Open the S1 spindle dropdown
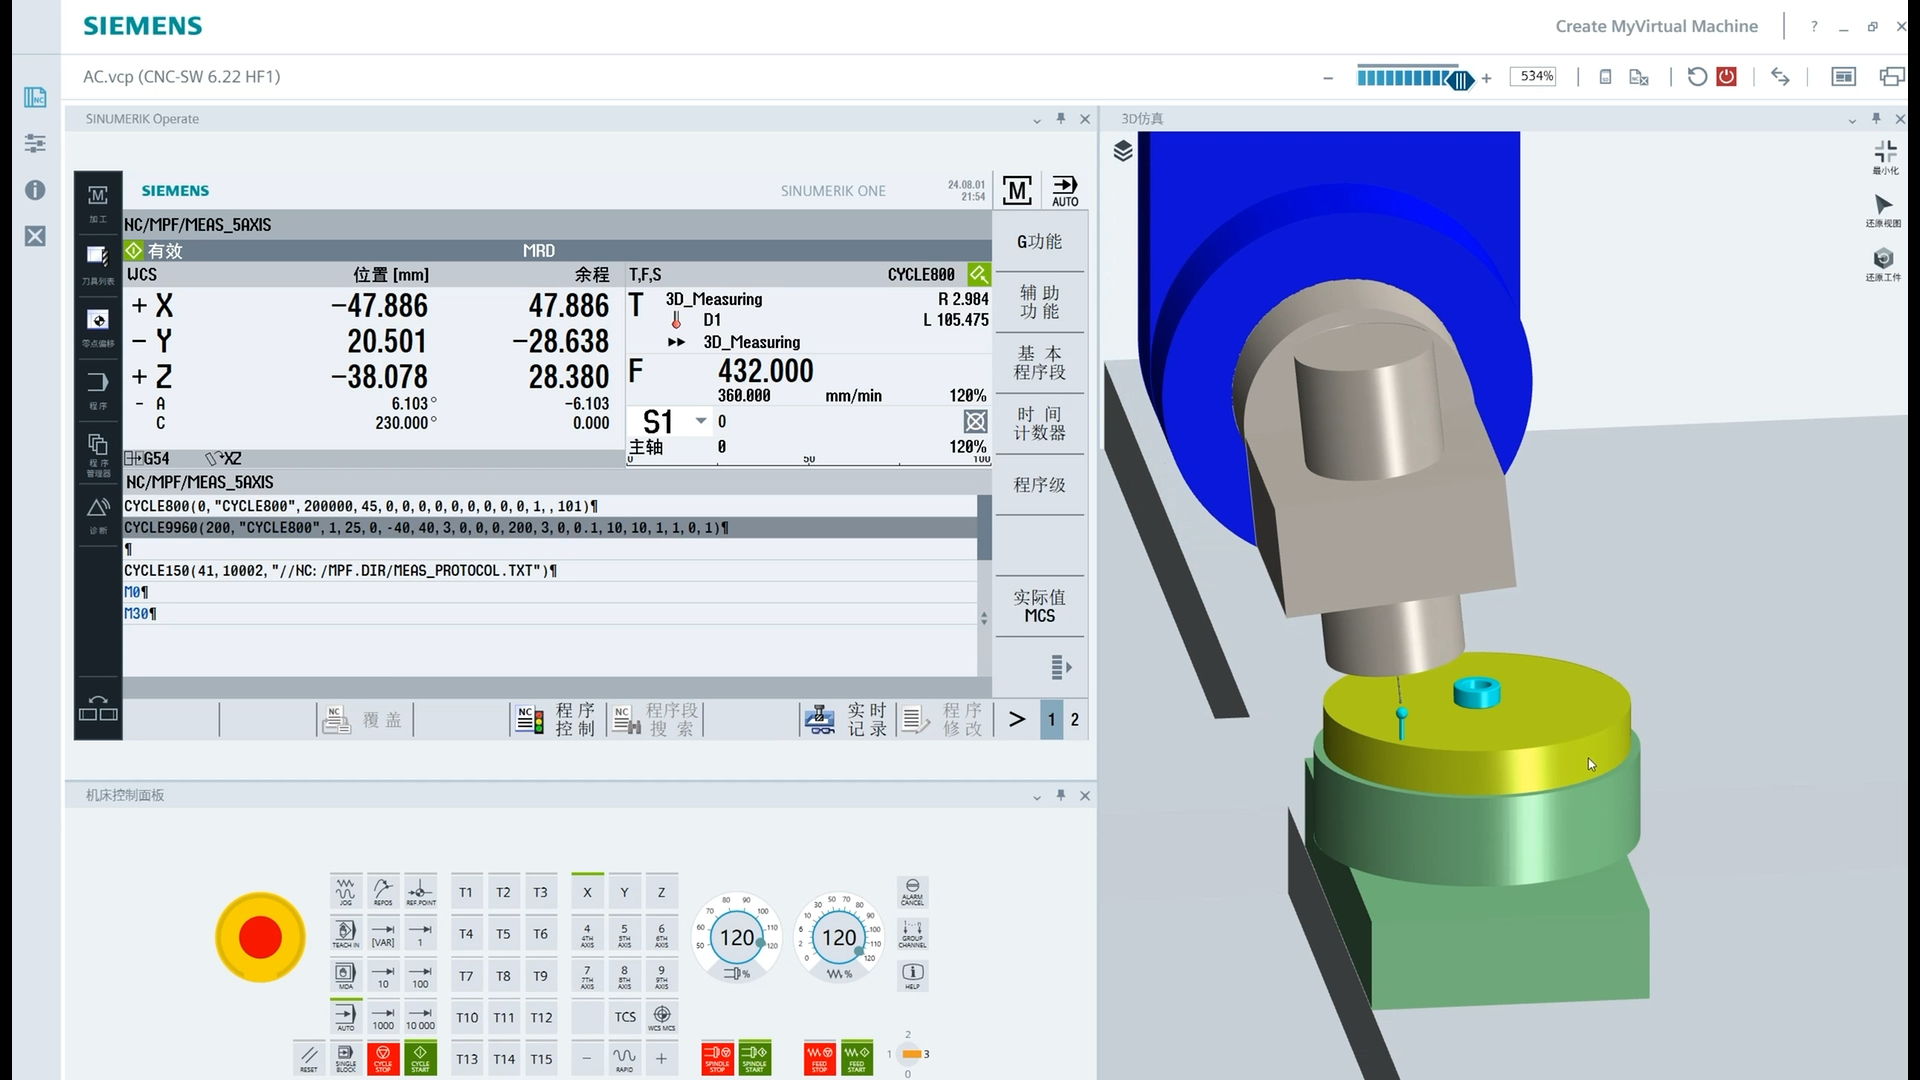The image size is (1920, 1080). coord(701,421)
